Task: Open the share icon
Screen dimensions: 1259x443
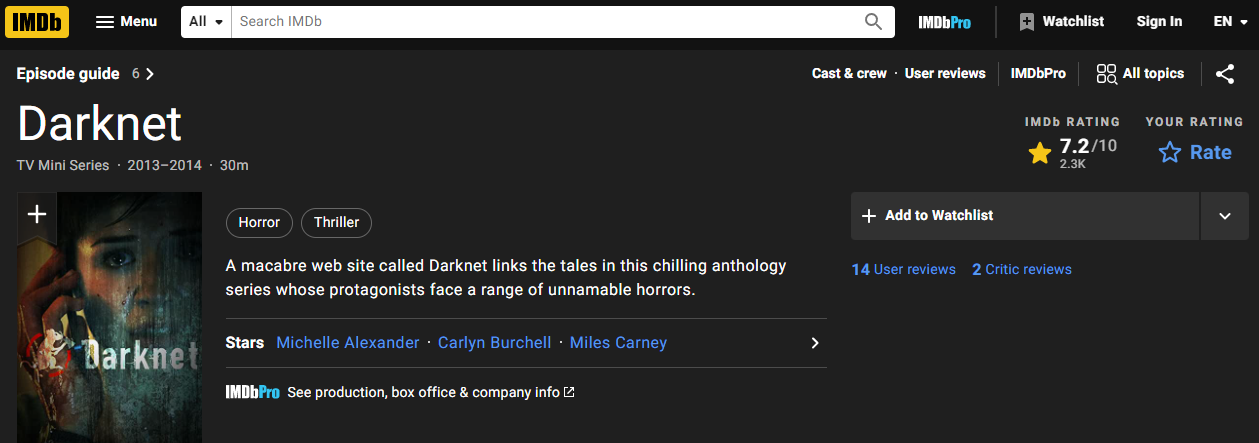Action: pyautogui.click(x=1225, y=73)
